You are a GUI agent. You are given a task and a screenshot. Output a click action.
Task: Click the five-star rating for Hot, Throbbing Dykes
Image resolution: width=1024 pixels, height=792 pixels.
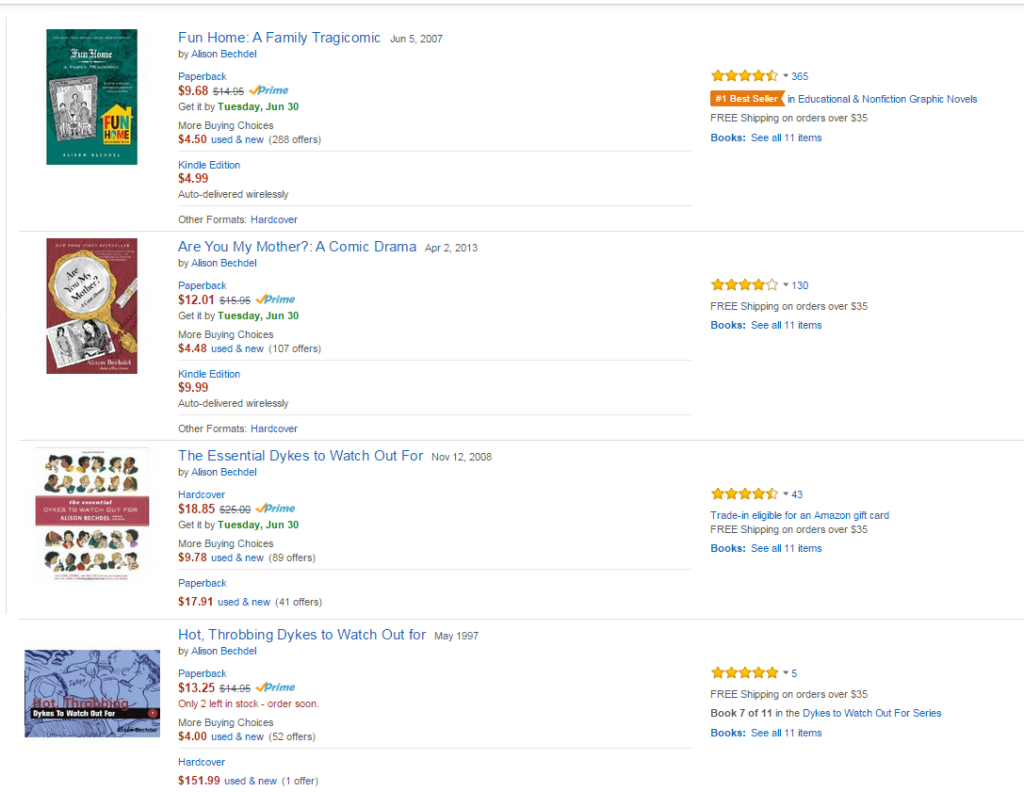tap(744, 673)
